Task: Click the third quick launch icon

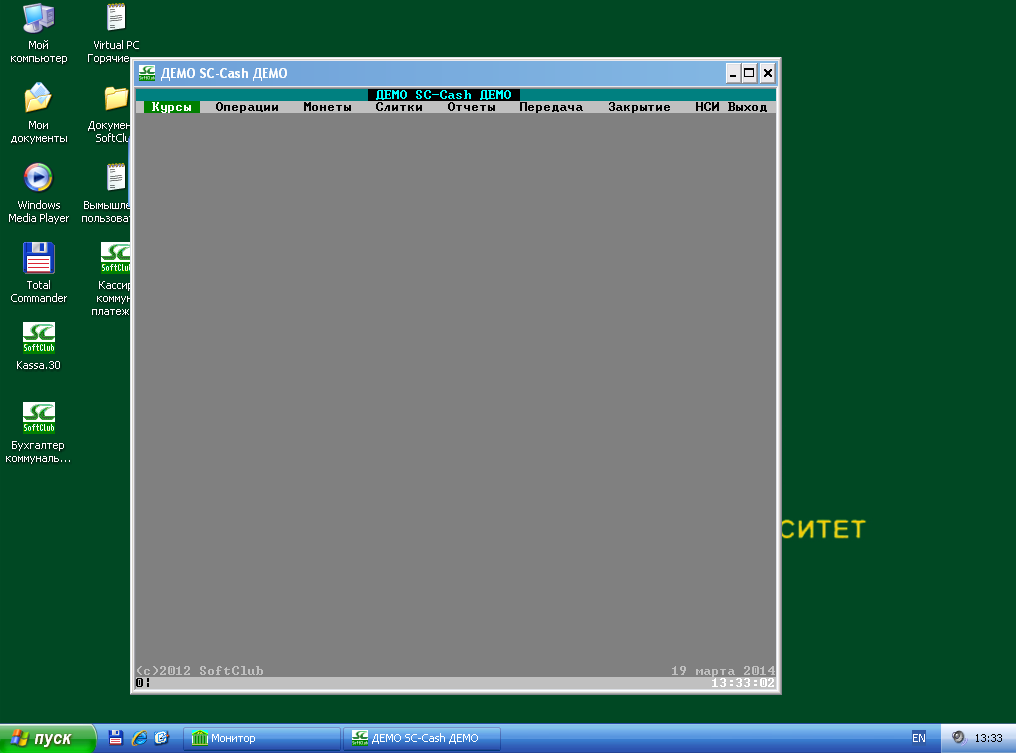Action: pos(161,737)
